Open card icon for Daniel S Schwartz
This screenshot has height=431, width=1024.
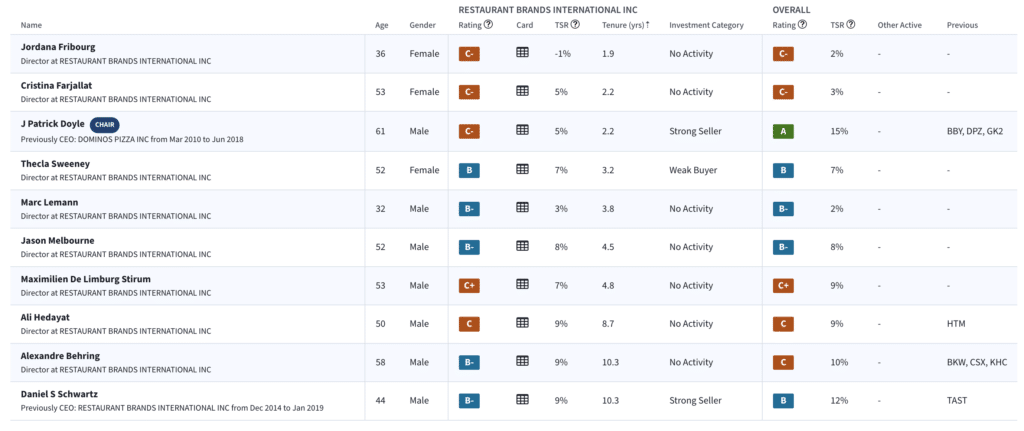pos(522,400)
